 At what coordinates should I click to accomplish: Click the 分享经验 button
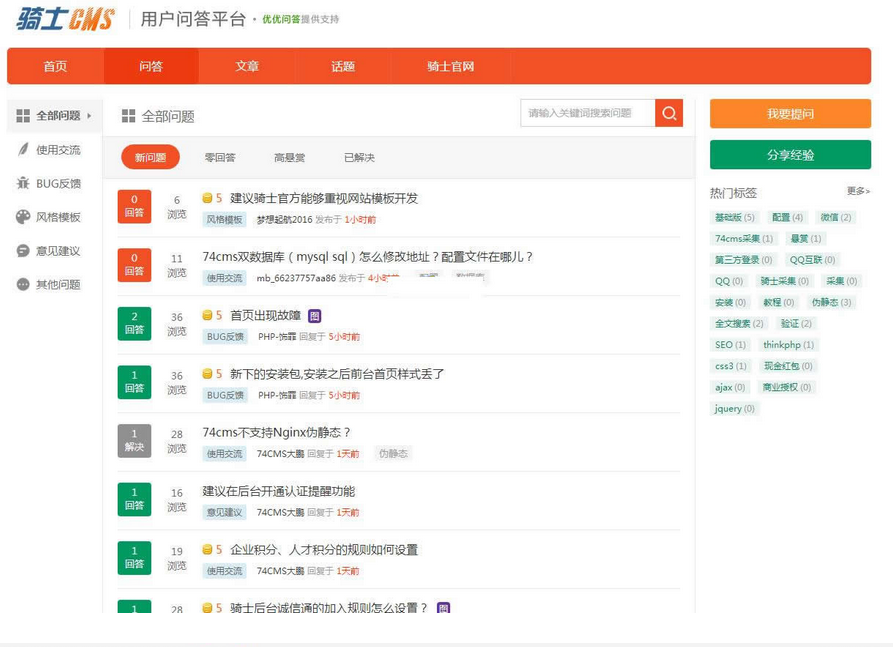point(790,155)
